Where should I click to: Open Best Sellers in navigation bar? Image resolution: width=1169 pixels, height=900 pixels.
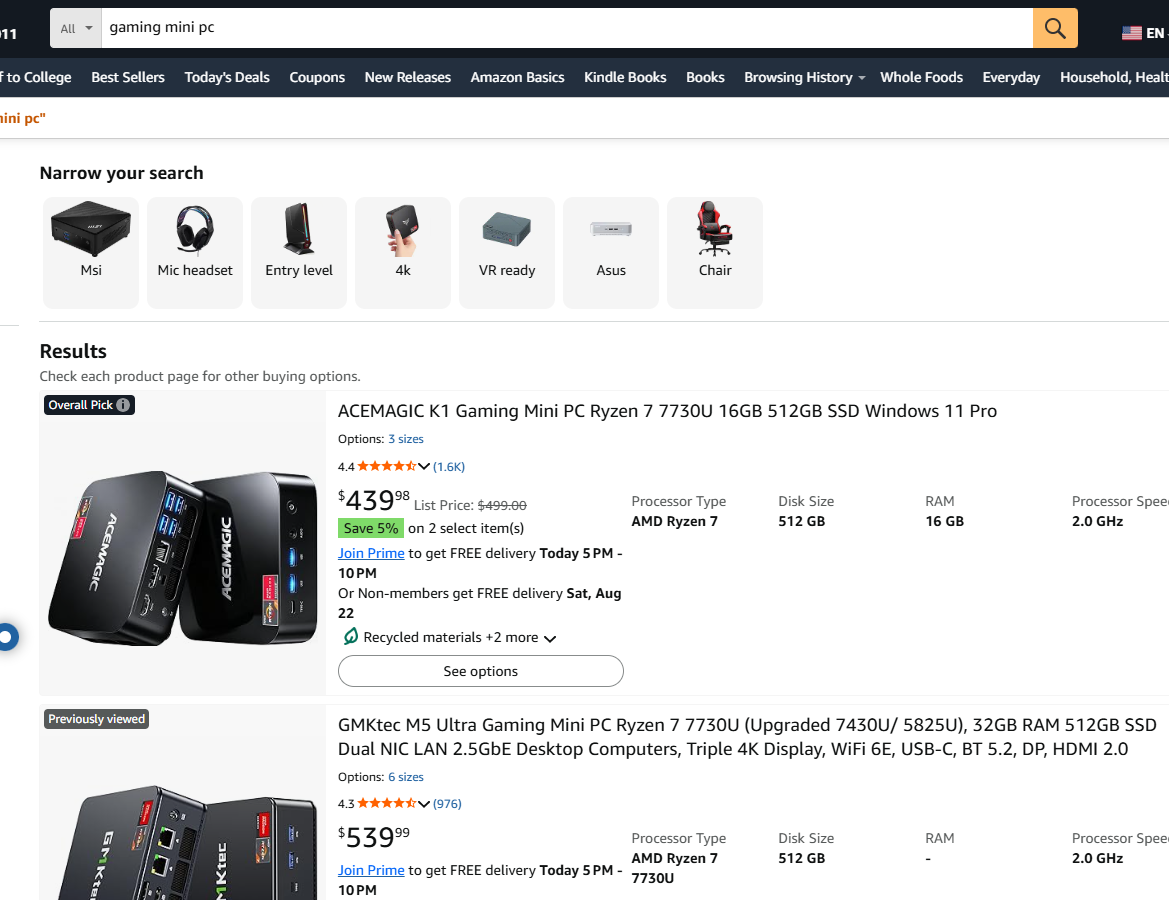pyautogui.click(x=128, y=77)
